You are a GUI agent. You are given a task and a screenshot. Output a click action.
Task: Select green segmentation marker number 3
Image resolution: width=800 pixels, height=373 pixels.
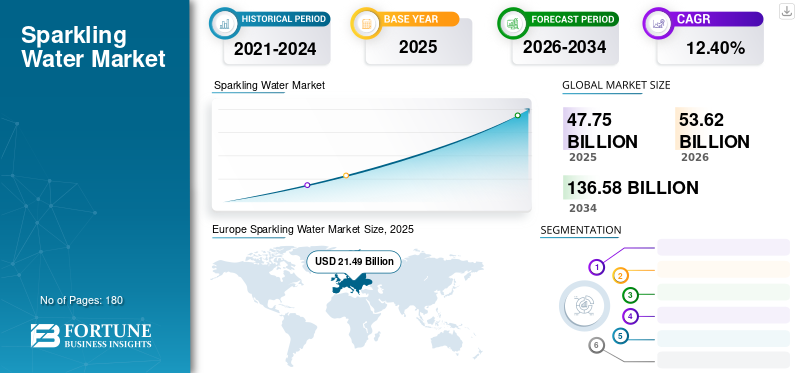(x=630, y=295)
